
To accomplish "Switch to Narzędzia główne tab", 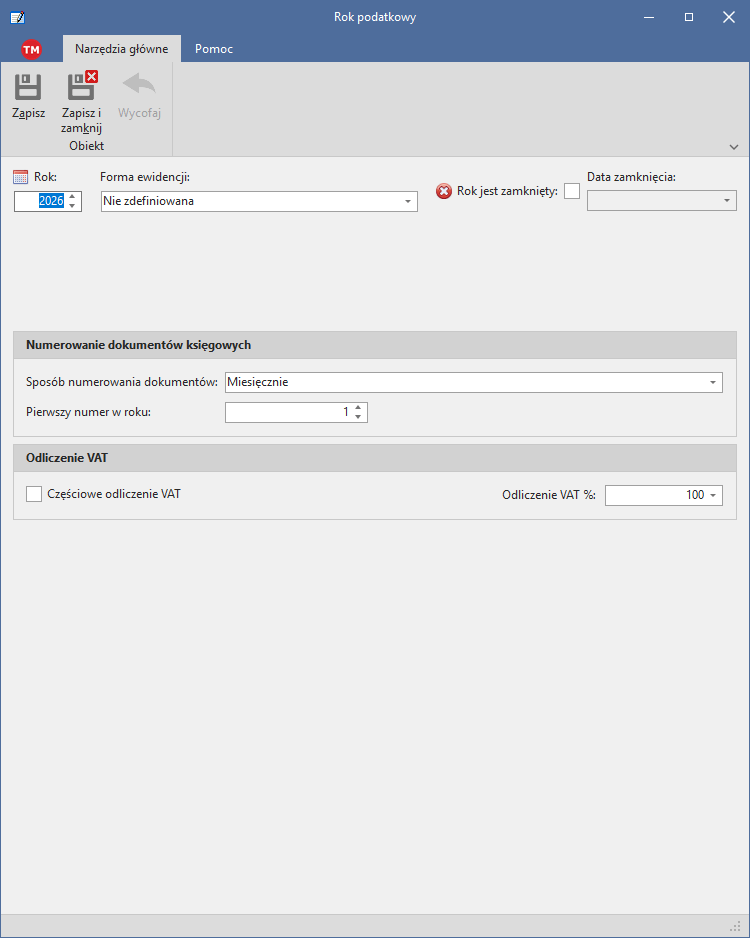I will click(121, 49).
